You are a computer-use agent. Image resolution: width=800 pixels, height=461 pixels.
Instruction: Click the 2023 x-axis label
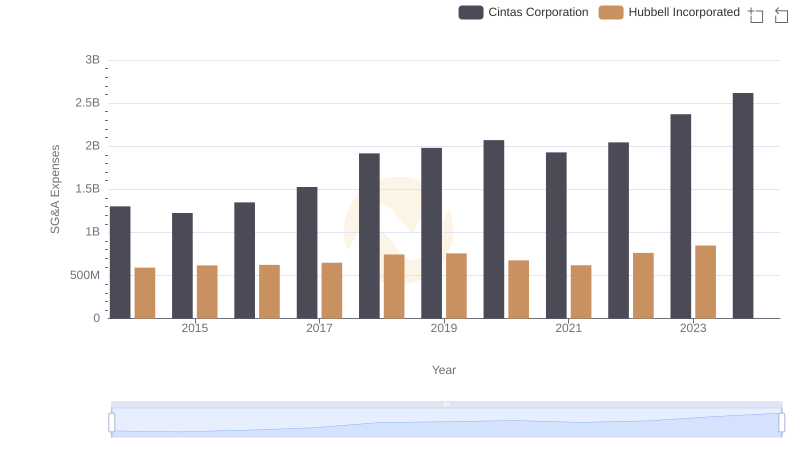click(x=693, y=328)
